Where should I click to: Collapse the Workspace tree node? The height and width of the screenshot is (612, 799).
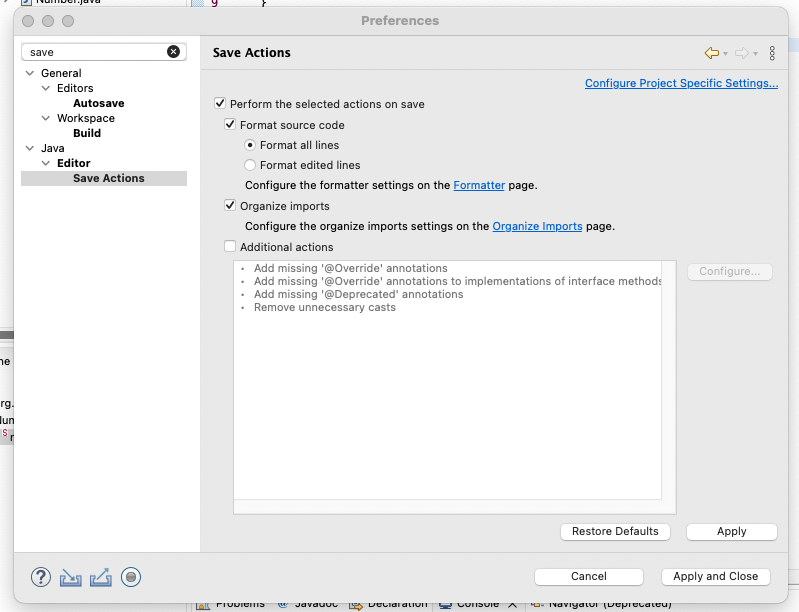tap(46, 118)
